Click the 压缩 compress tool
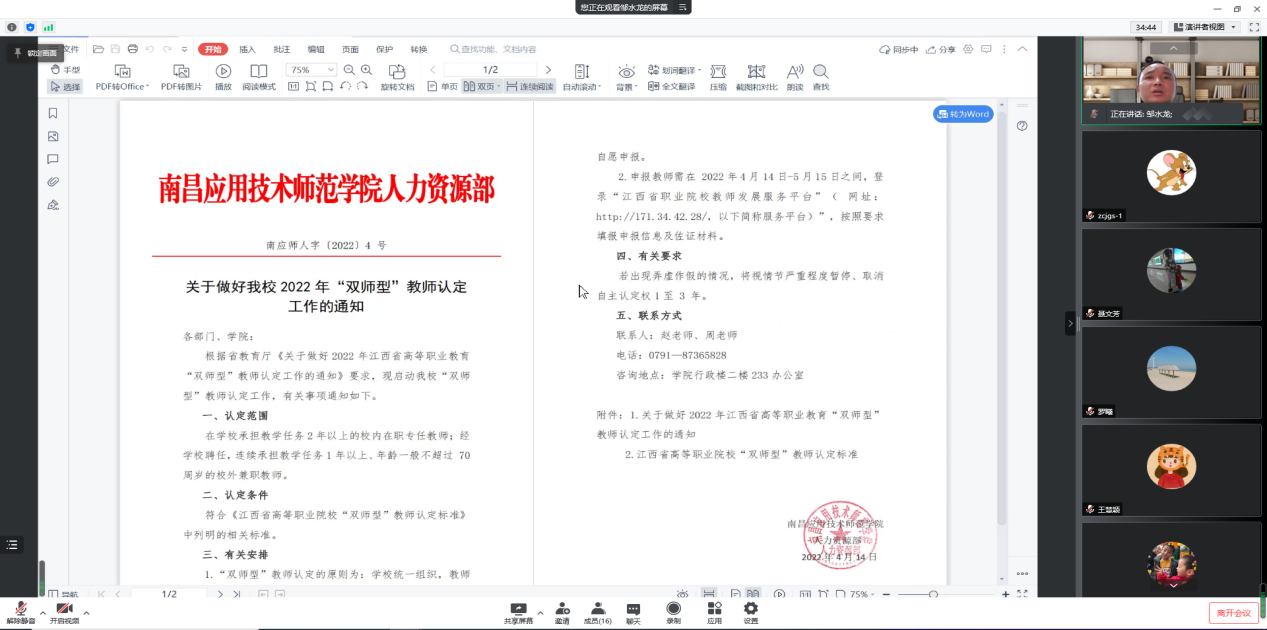 click(x=718, y=72)
